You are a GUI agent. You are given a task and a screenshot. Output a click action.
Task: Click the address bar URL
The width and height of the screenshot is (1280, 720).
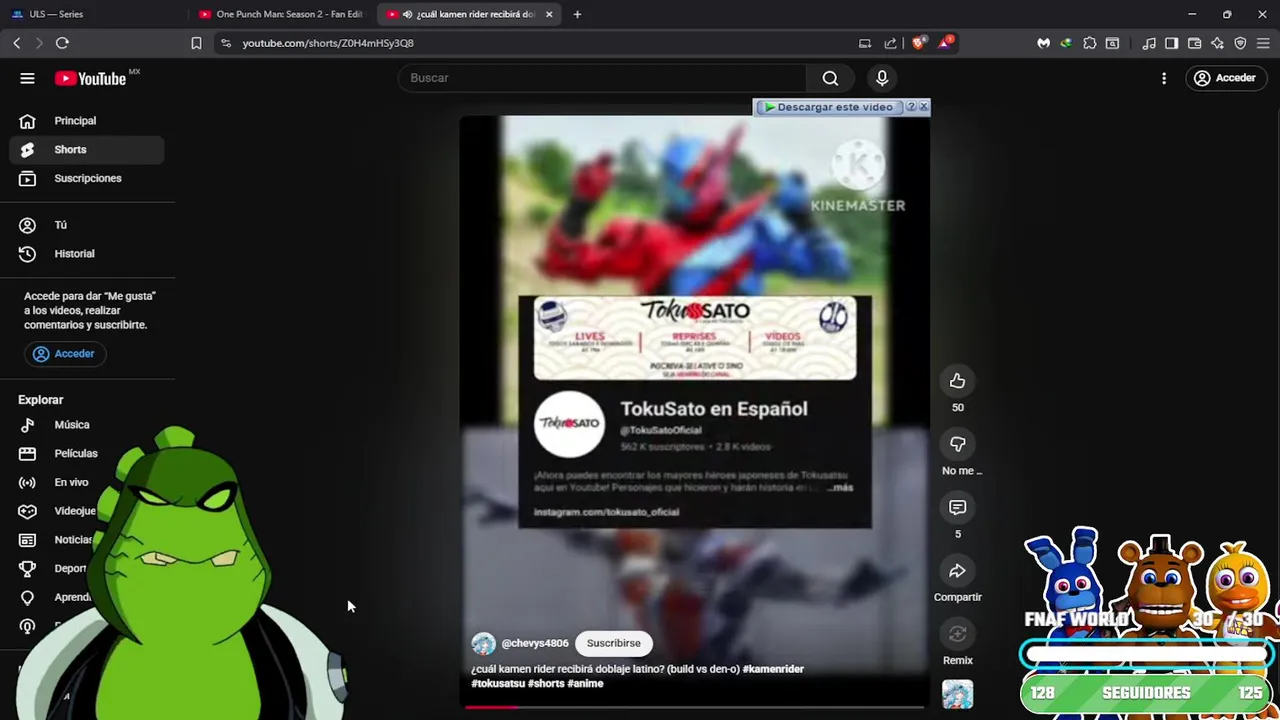click(328, 43)
